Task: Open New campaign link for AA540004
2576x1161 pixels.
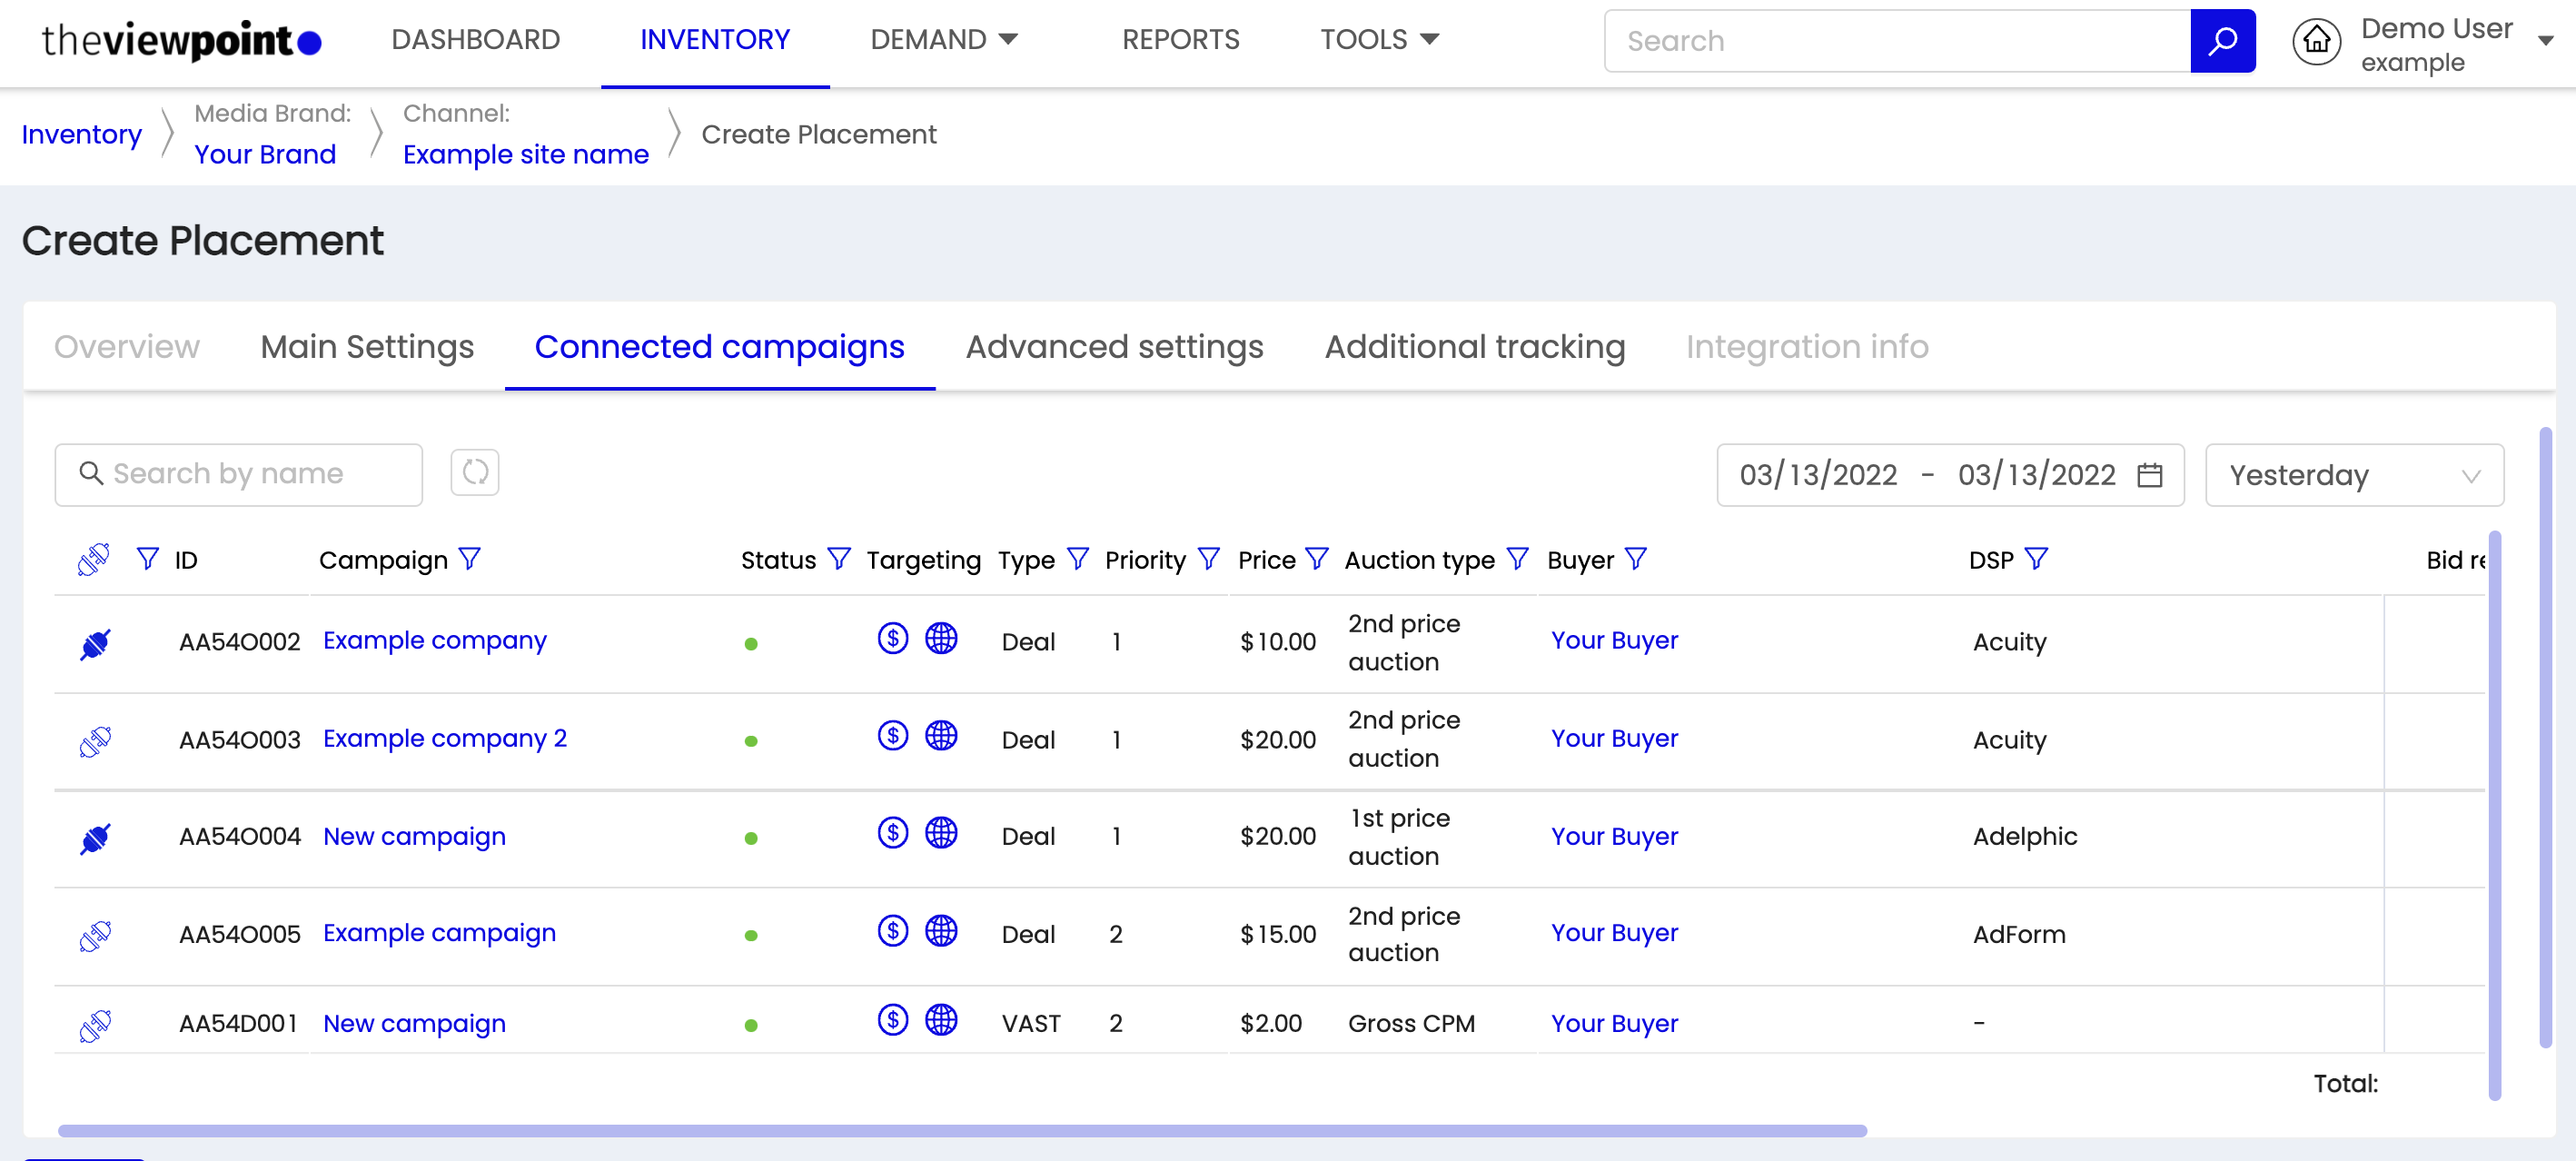Action: coord(414,836)
